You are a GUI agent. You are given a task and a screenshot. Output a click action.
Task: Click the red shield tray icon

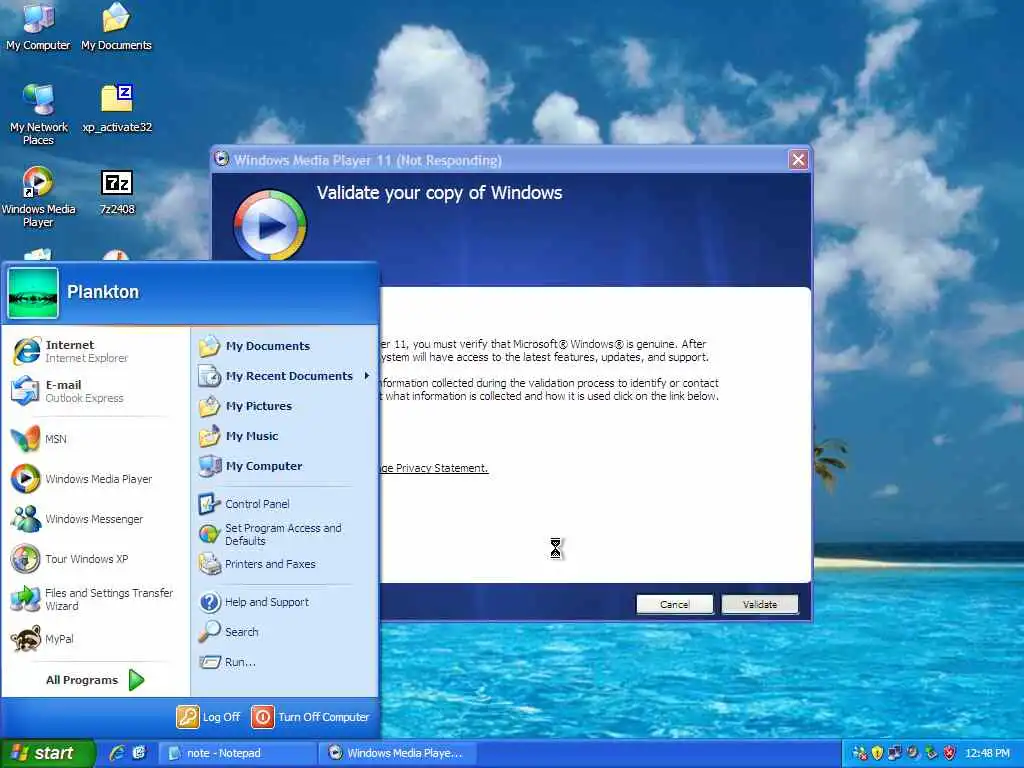(x=950, y=754)
